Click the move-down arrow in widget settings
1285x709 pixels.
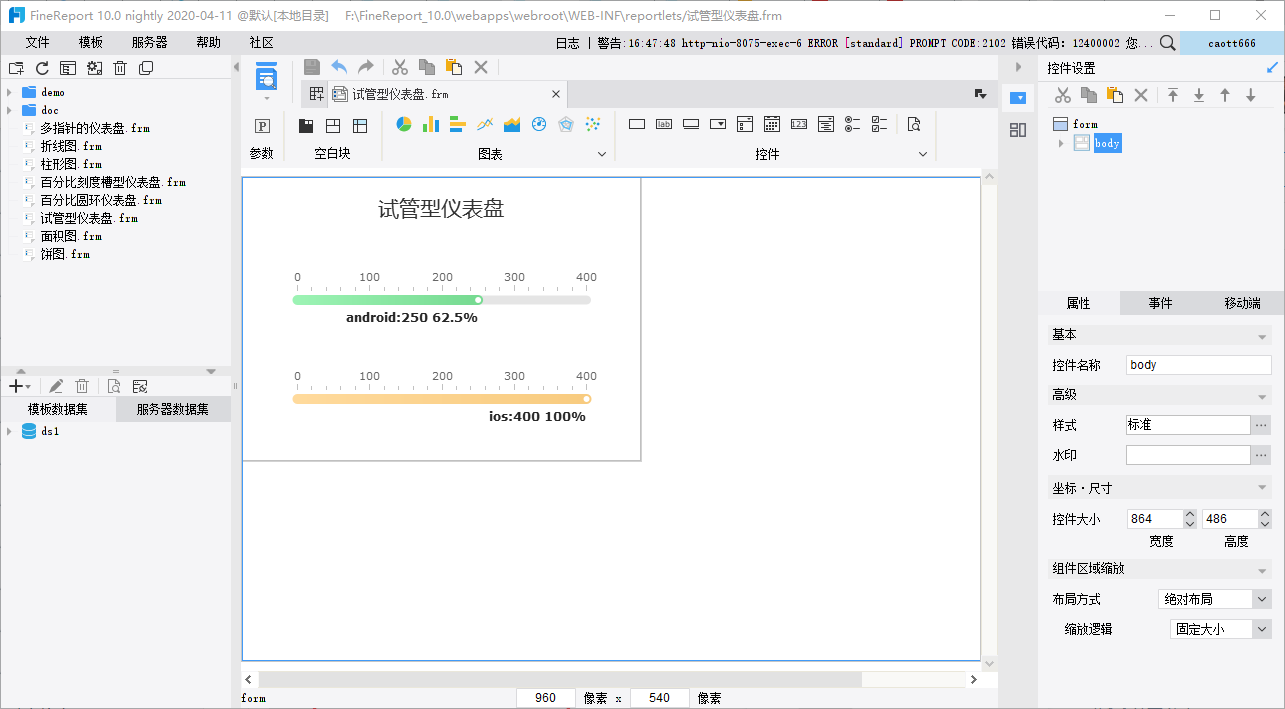tap(1251, 95)
